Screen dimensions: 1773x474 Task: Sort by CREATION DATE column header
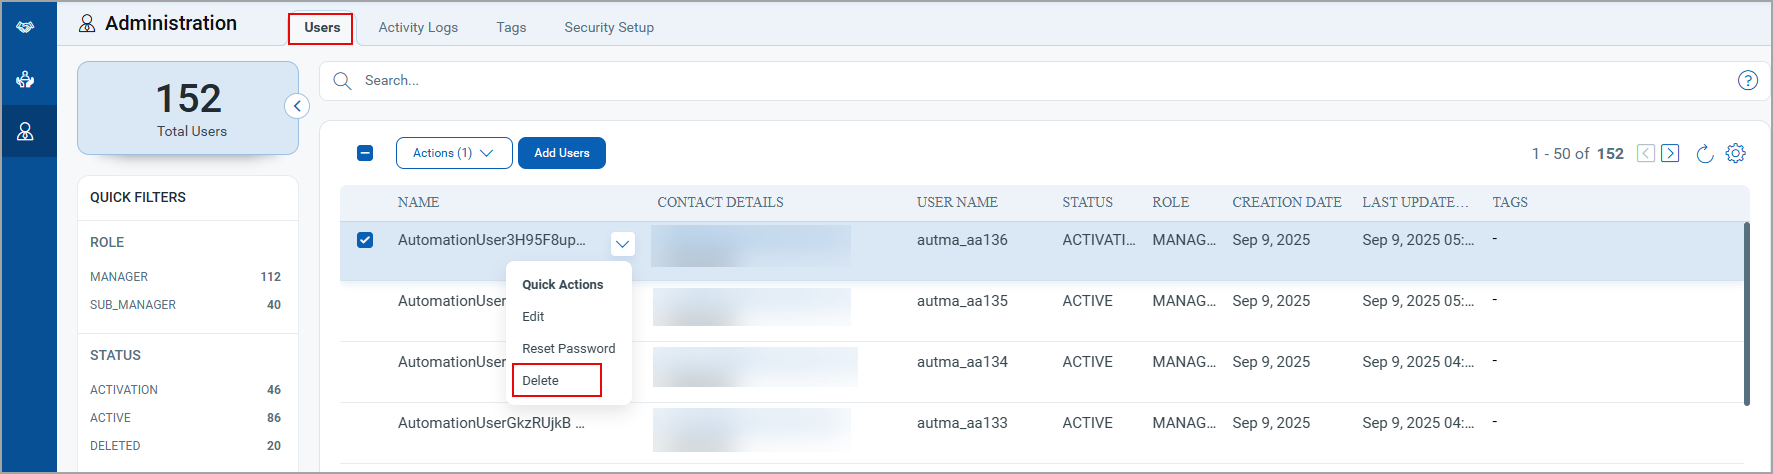(1287, 202)
